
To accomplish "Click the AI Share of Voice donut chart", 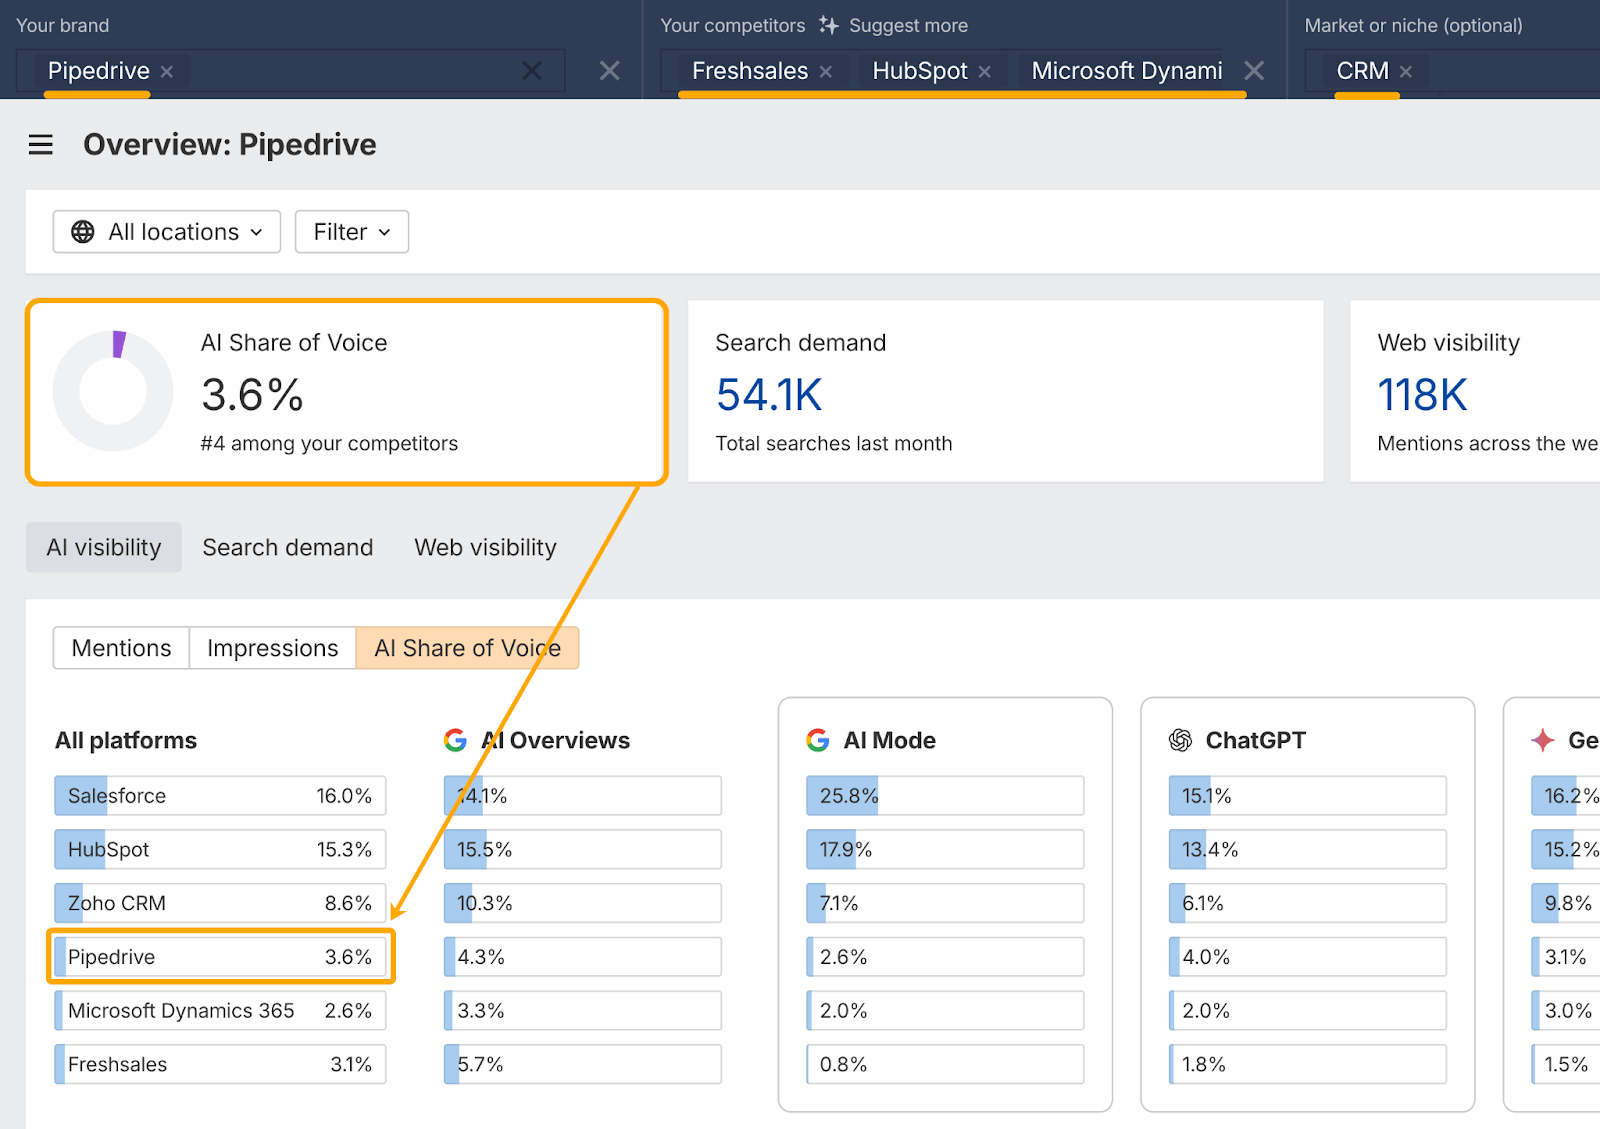I will pos(113,391).
